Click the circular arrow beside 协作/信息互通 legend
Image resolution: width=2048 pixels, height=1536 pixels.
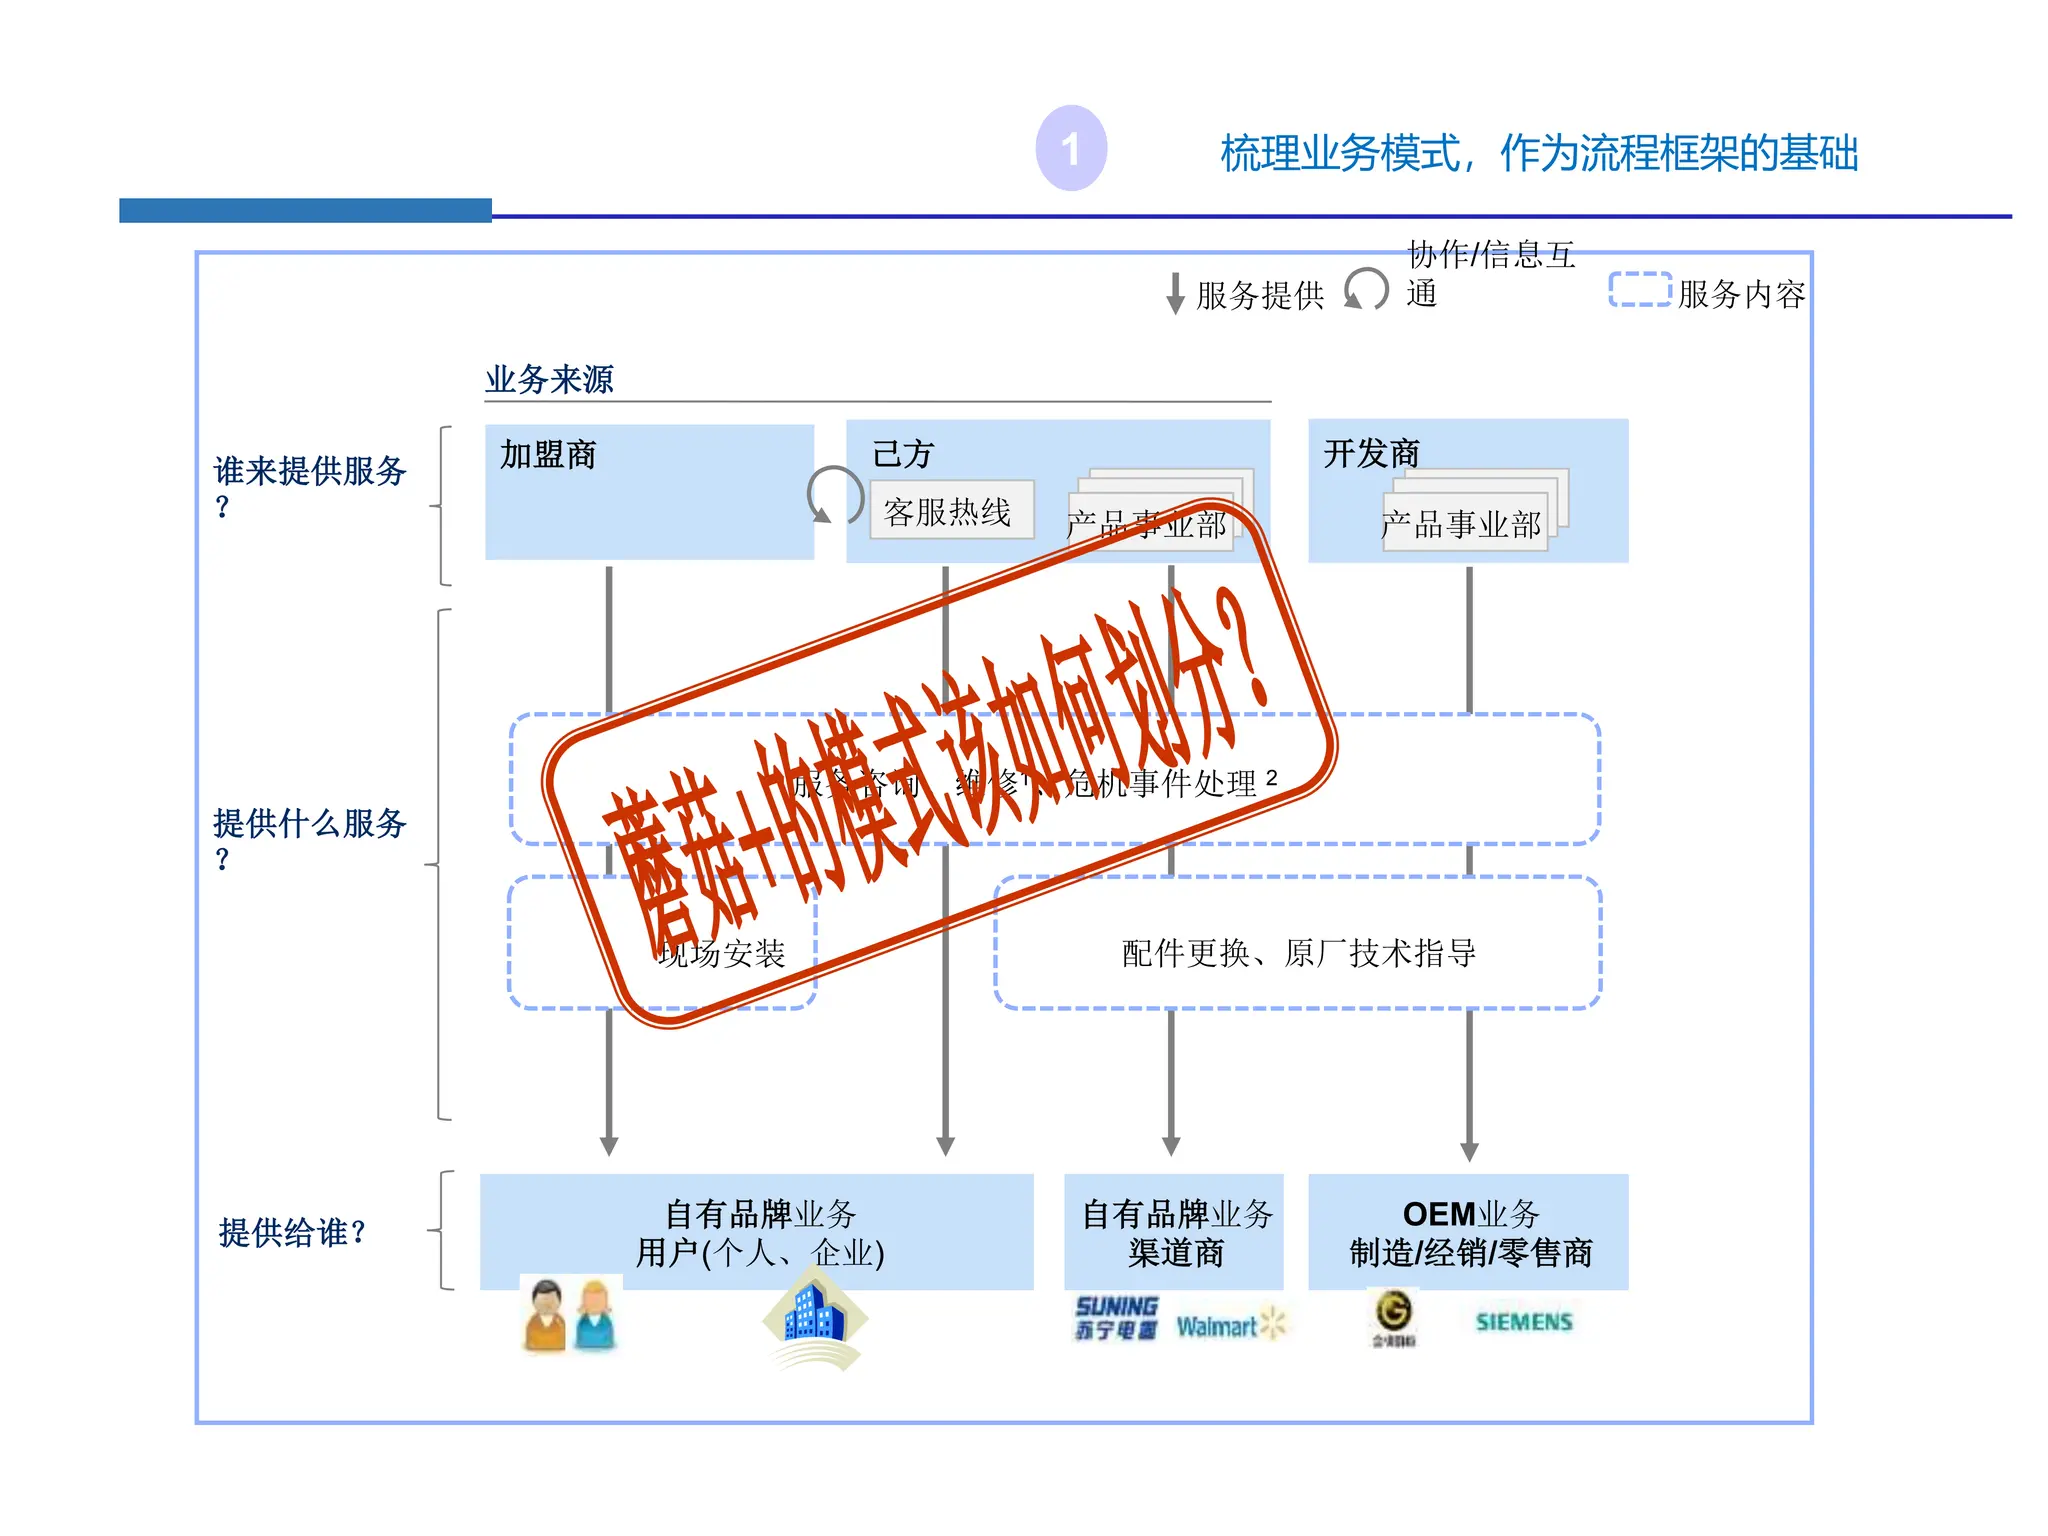click(1366, 290)
